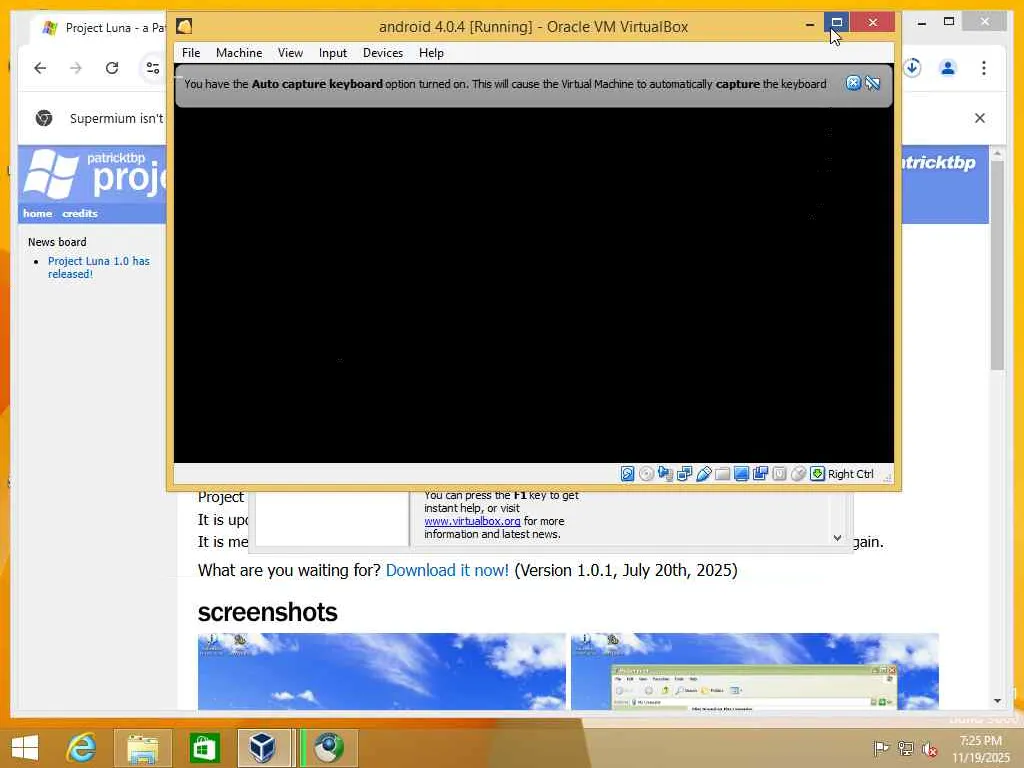Go forward in the browser
Image resolution: width=1024 pixels, height=768 pixels.
(76, 68)
